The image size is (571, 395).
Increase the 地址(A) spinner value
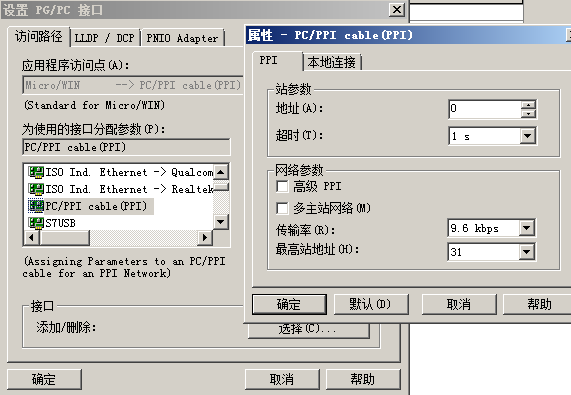(528, 105)
